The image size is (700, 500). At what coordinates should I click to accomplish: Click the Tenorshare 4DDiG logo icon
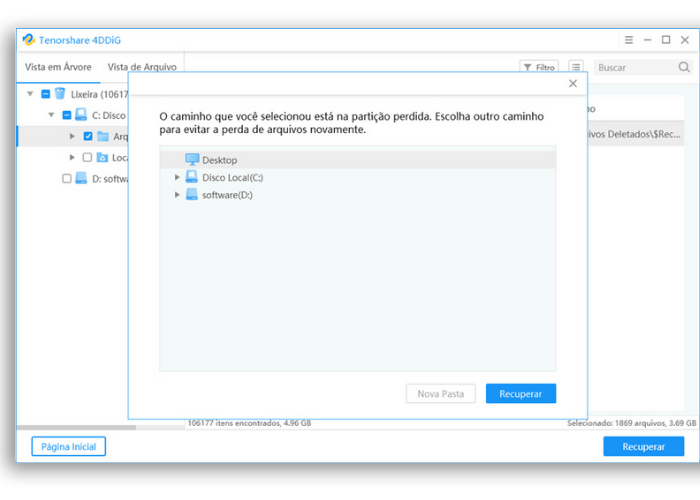coord(29,40)
